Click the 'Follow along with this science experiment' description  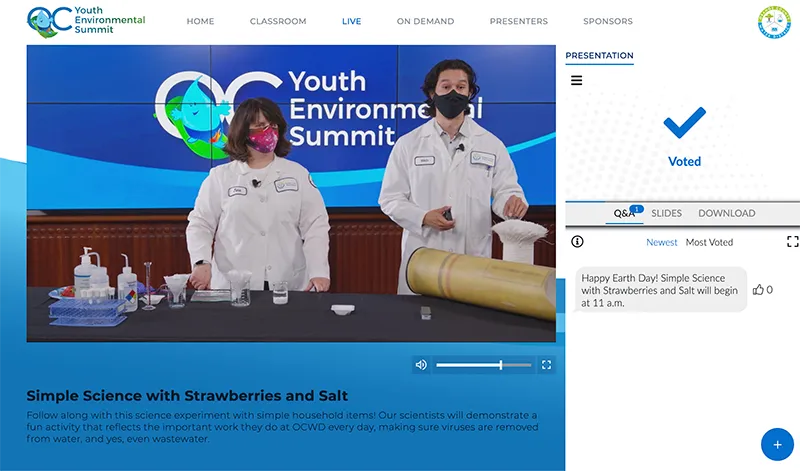tap(282, 427)
